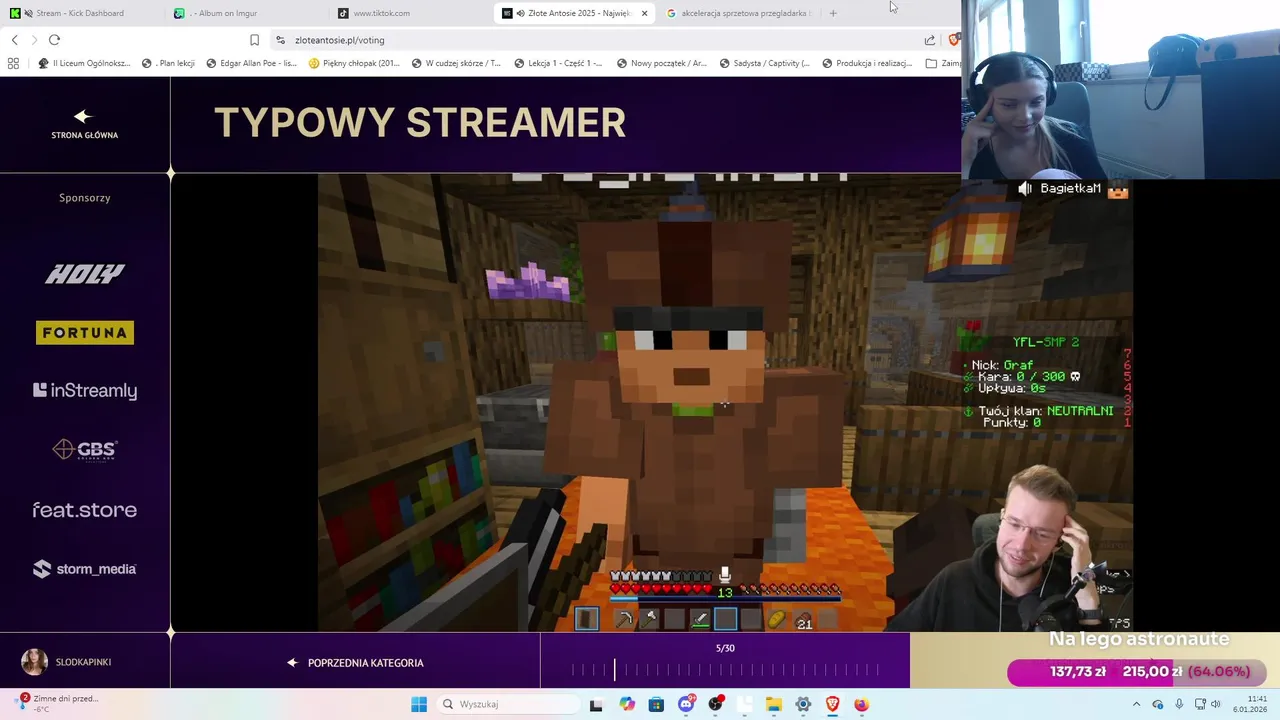Viewport: 1280px width, 720px height.
Task: Open Sadysta / Captivity bookmark
Action: [765, 63]
